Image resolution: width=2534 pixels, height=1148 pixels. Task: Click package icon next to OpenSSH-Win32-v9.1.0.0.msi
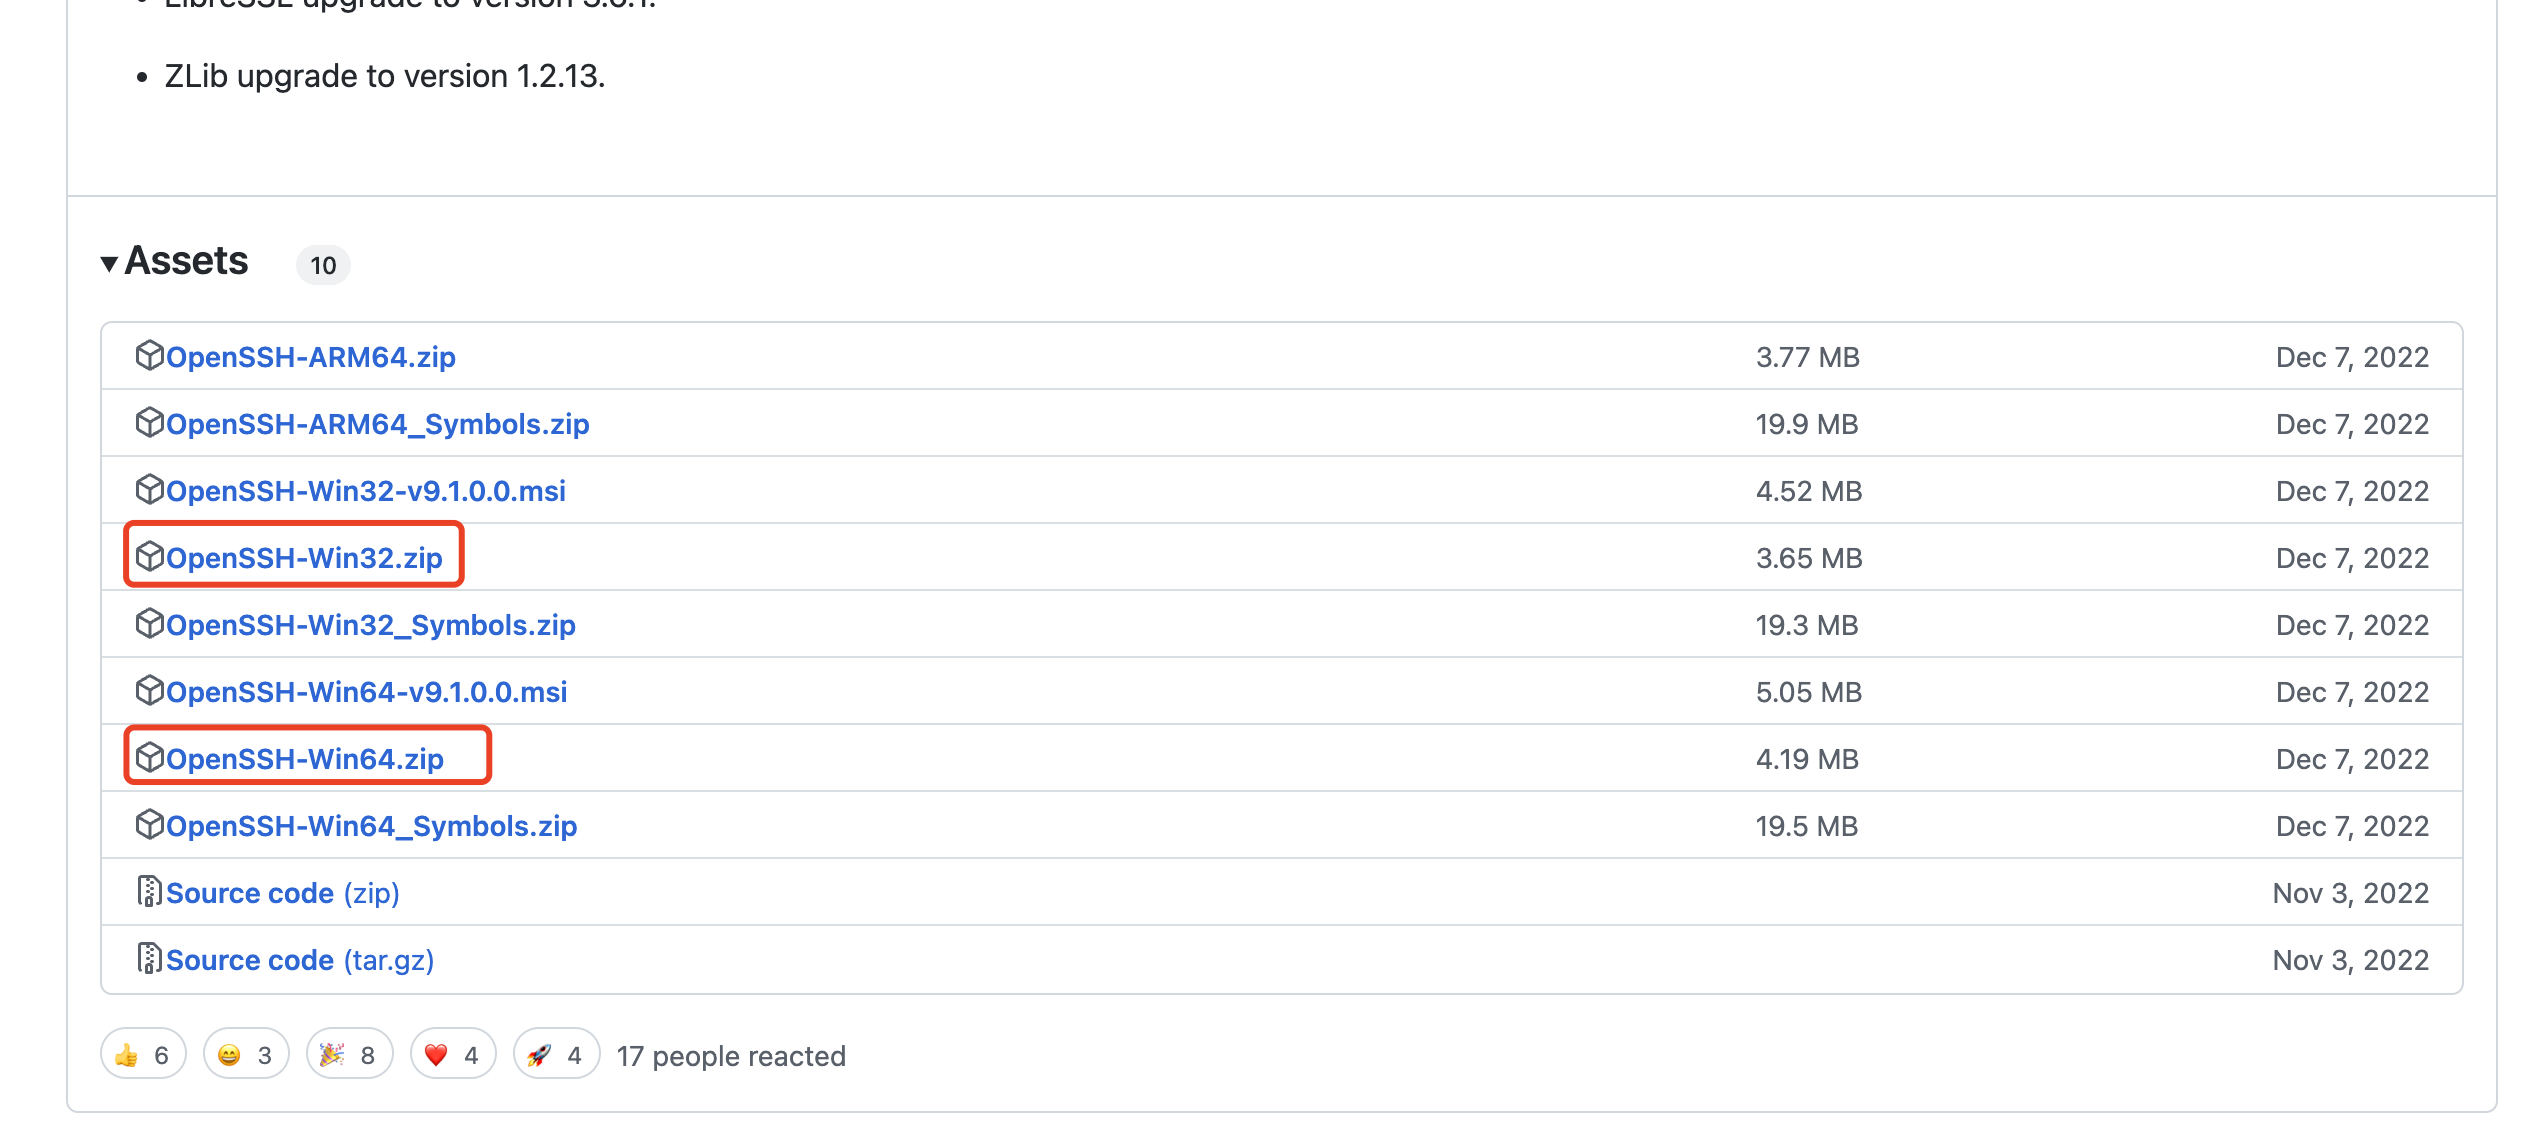click(x=149, y=490)
